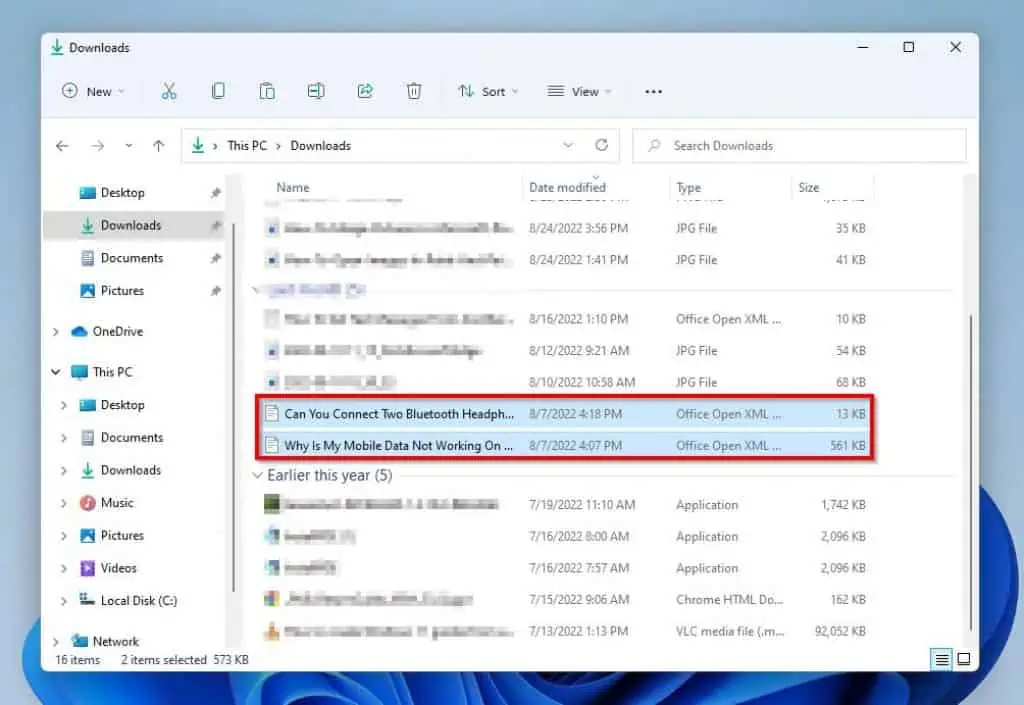Open the pinned Documents folder with the pin icon

(x=134, y=258)
